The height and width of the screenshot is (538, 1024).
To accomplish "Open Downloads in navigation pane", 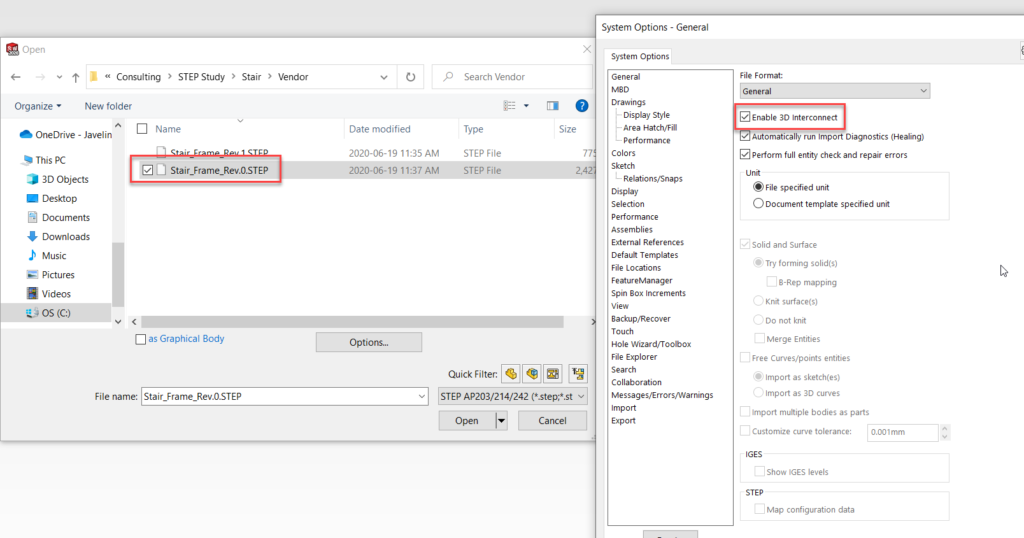I will (58, 236).
